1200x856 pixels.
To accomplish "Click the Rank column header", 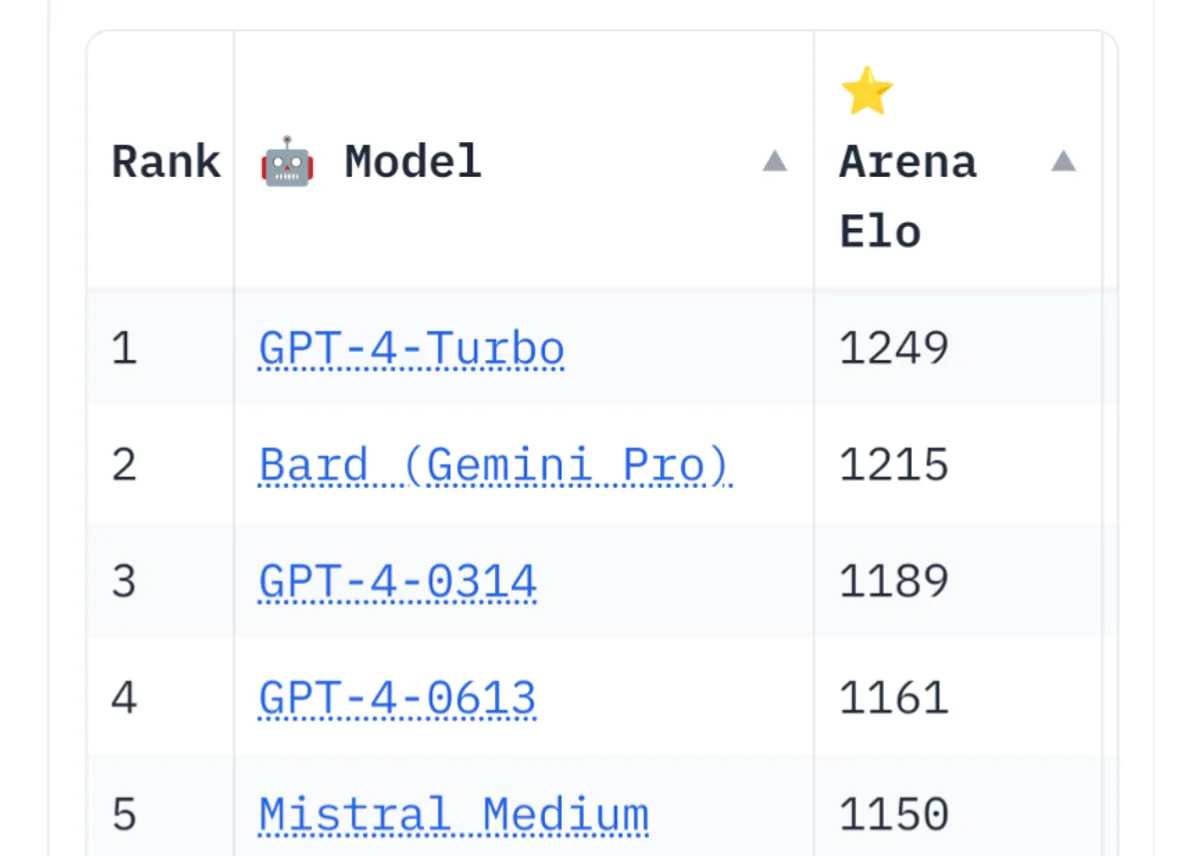I will pos(166,161).
